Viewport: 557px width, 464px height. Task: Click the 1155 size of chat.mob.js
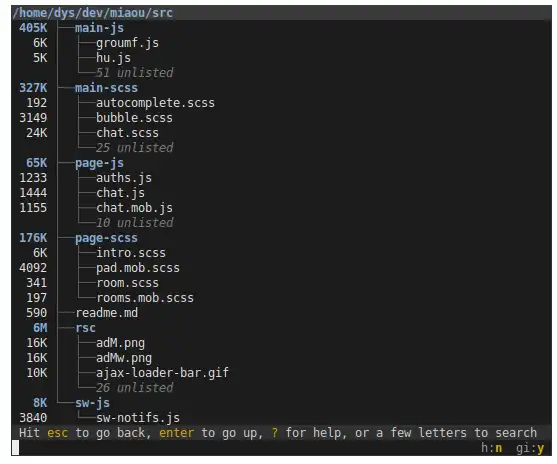coord(33,208)
